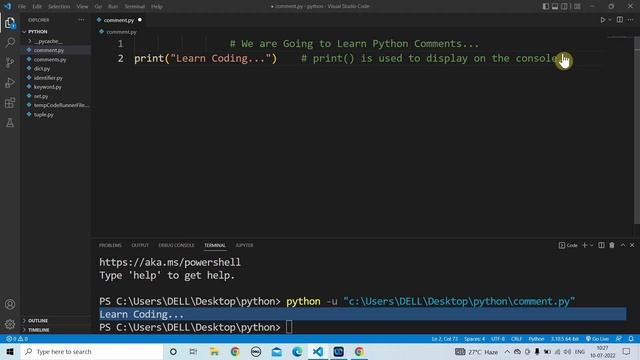The height and width of the screenshot is (360, 640).
Task: Open the Explorer view in activity bar
Action: pos(10,23)
